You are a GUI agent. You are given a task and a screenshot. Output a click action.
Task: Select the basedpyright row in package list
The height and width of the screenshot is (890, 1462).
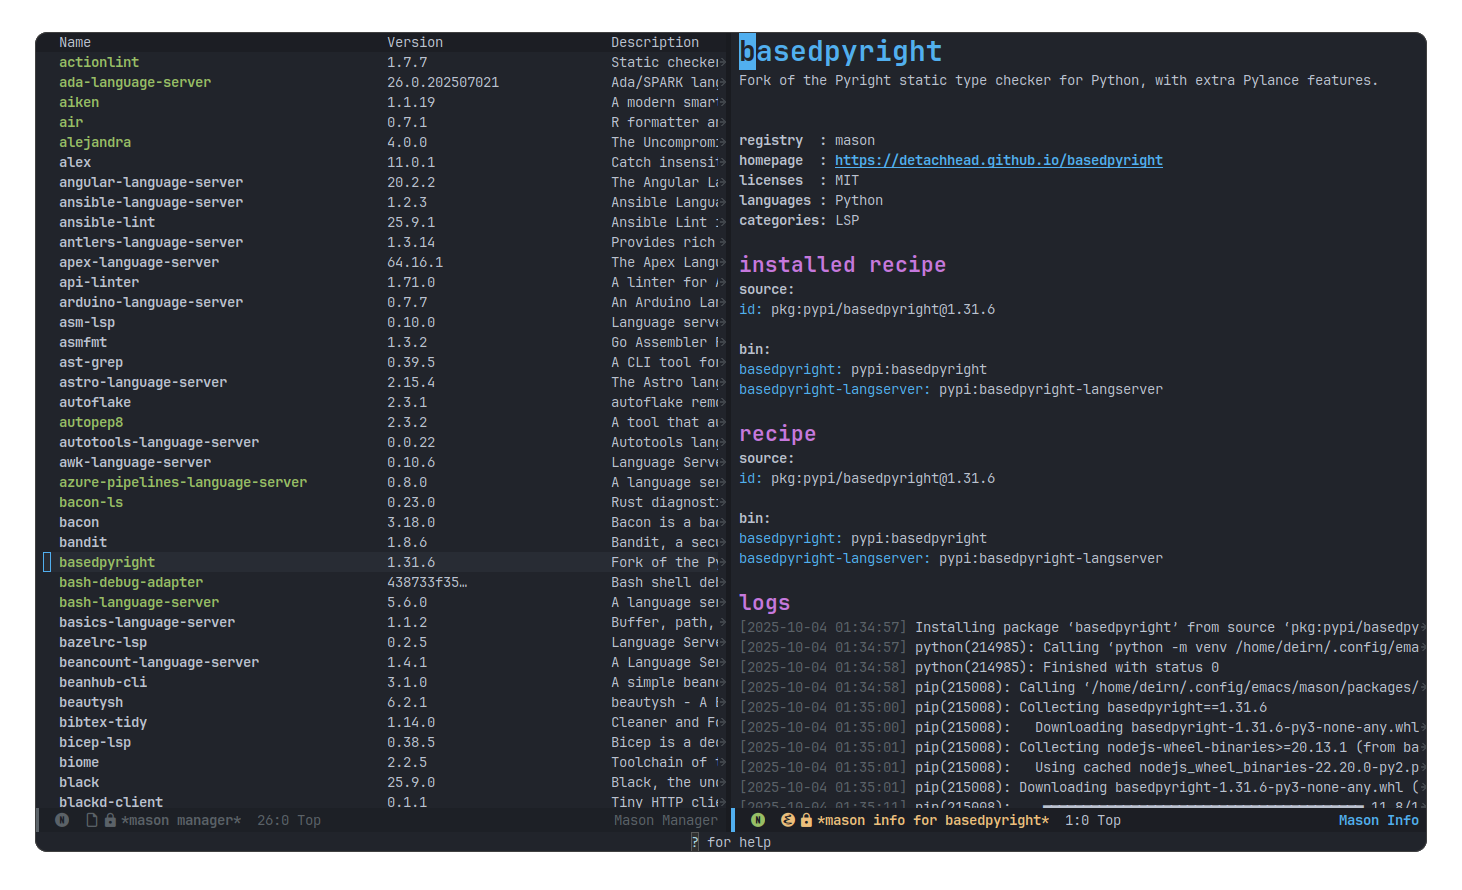(384, 562)
